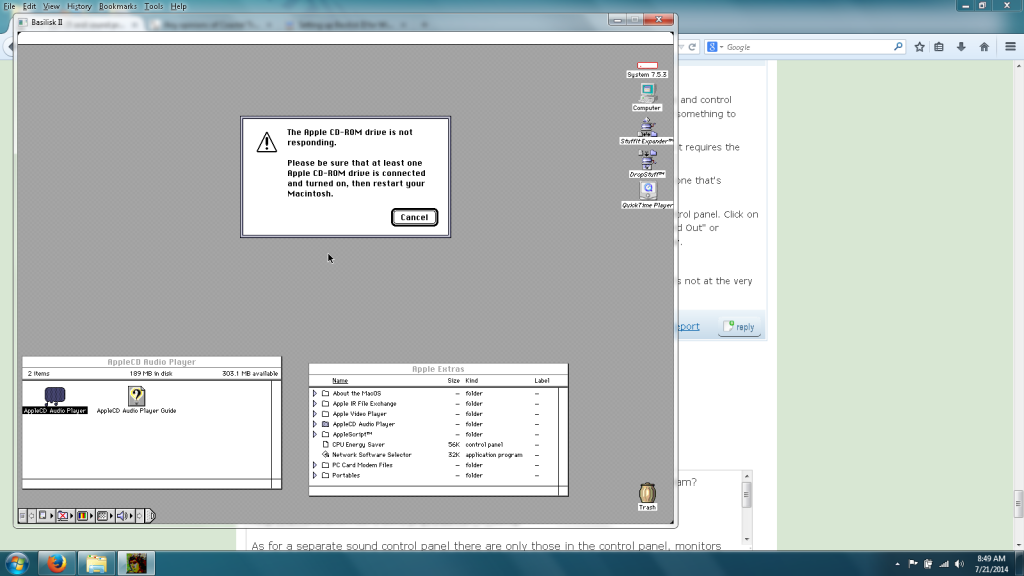Reload the page in Firefox

(692, 47)
